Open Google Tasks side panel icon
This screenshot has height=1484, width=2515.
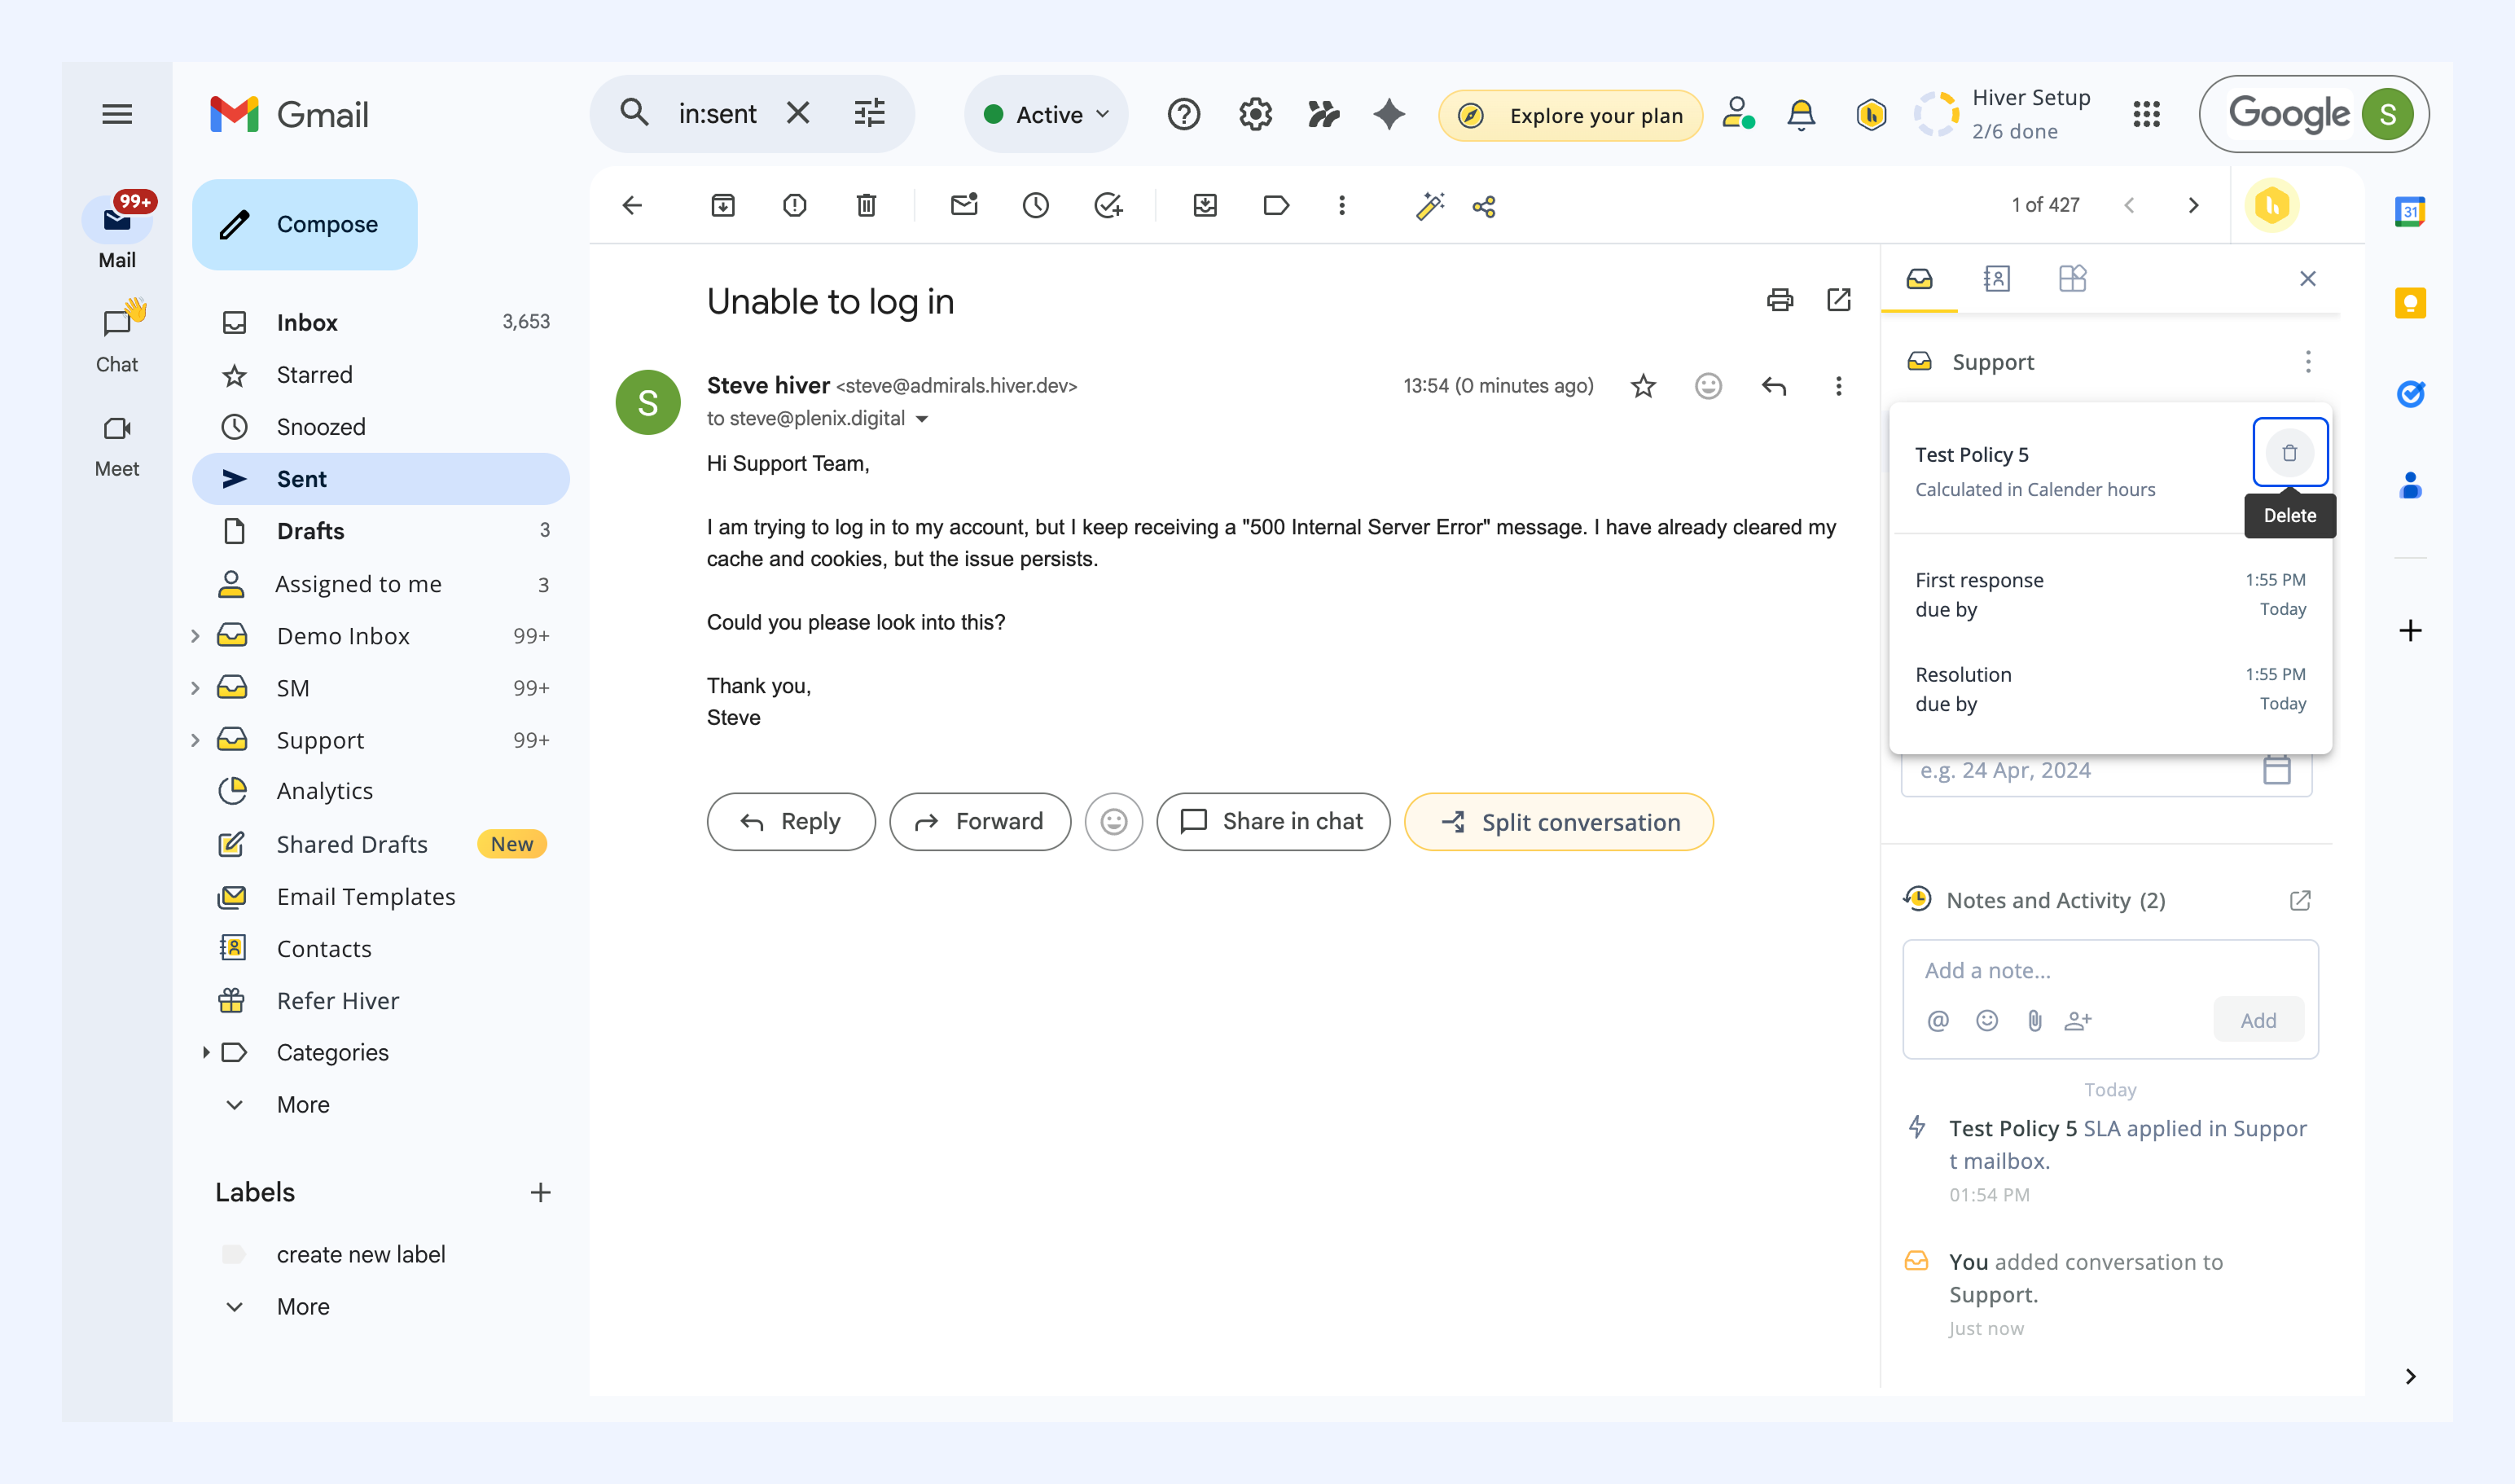point(2410,394)
